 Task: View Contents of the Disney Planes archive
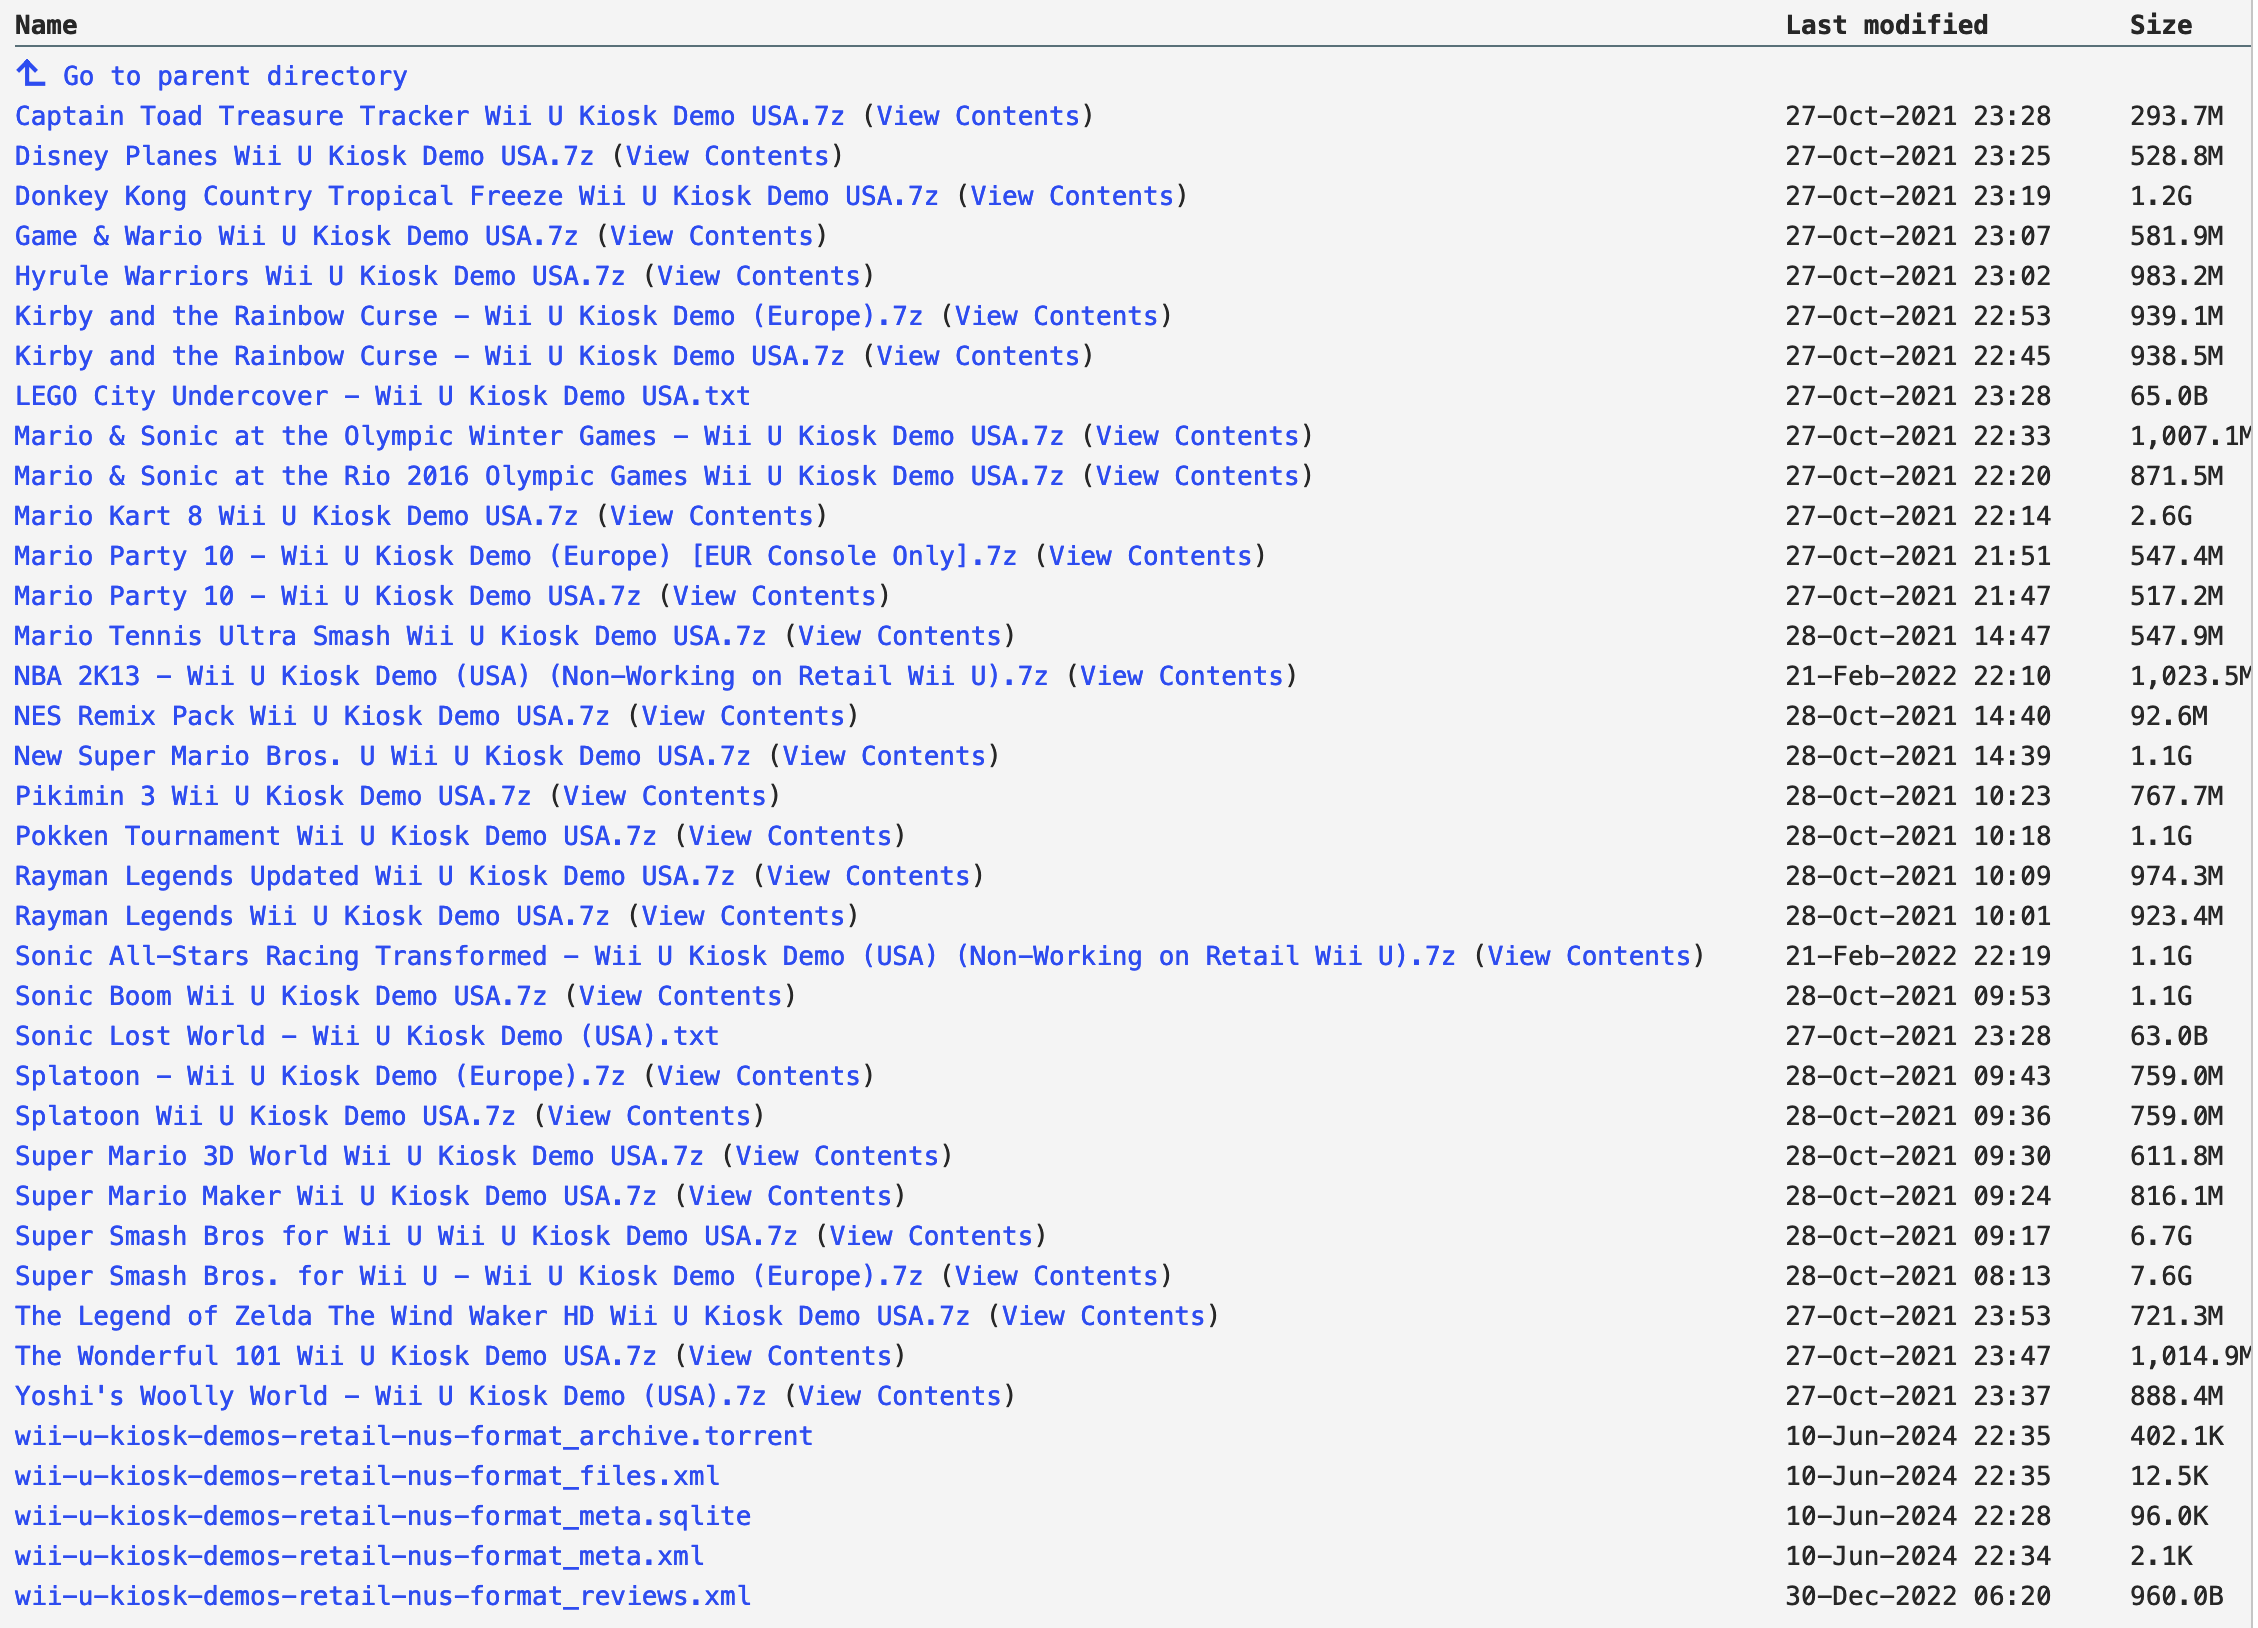coord(728,156)
